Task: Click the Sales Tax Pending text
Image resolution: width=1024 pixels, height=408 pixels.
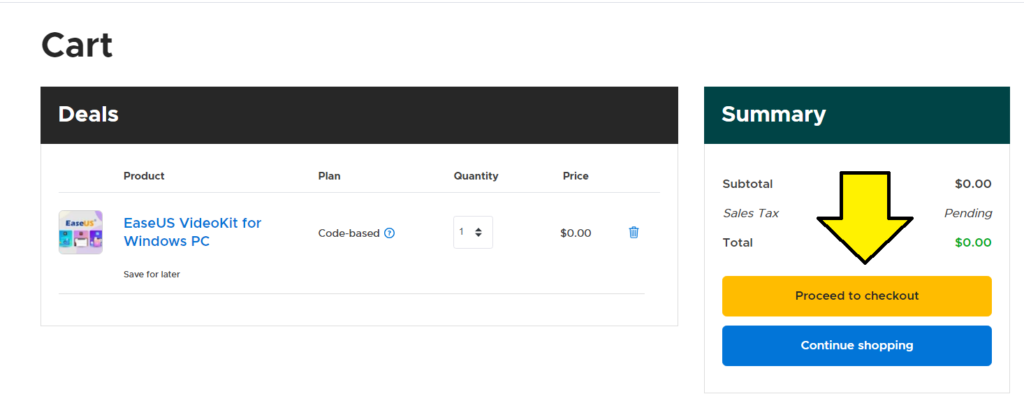Action: point(968,213)
